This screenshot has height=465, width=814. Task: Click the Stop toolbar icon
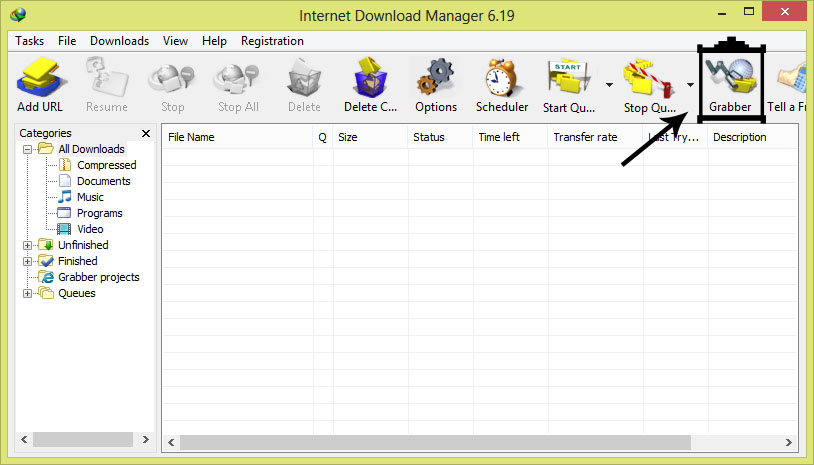click(172, 78)
